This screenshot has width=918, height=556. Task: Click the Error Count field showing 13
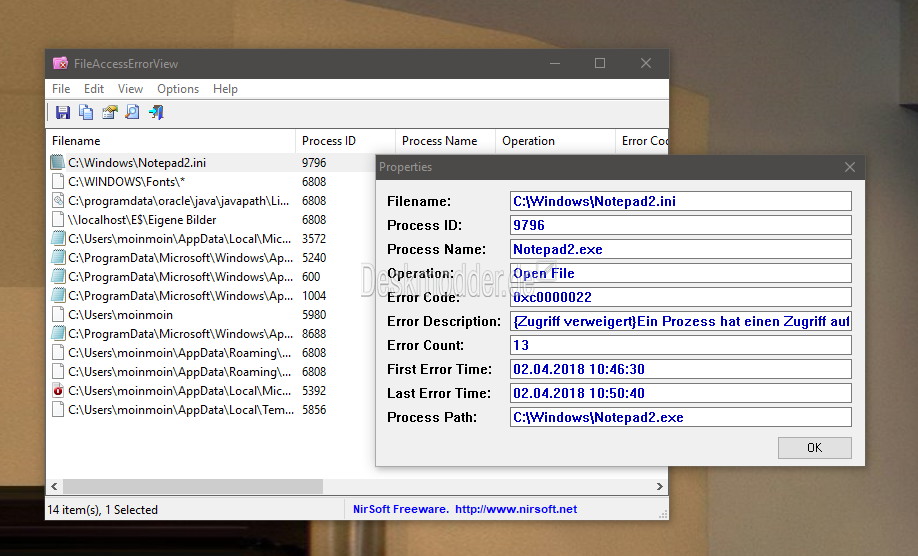point(680,345)
